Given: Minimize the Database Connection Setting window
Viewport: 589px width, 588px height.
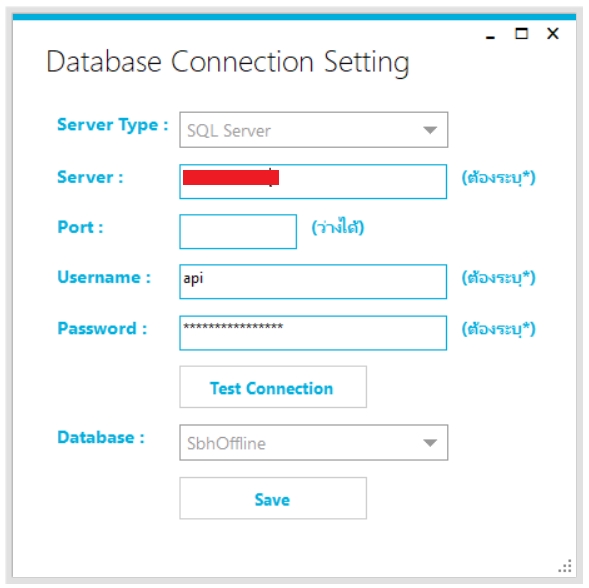Looking at the screenshot, I should point(490,37).
